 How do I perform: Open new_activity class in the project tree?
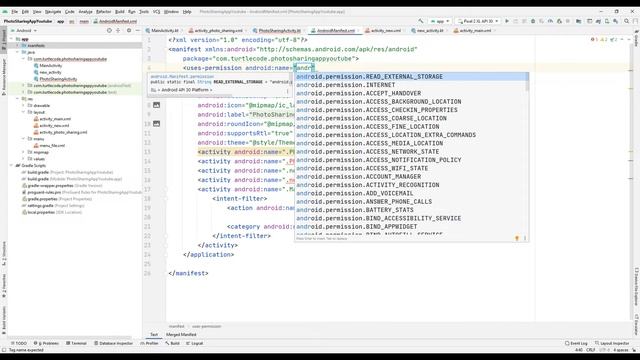pos(50,72)
